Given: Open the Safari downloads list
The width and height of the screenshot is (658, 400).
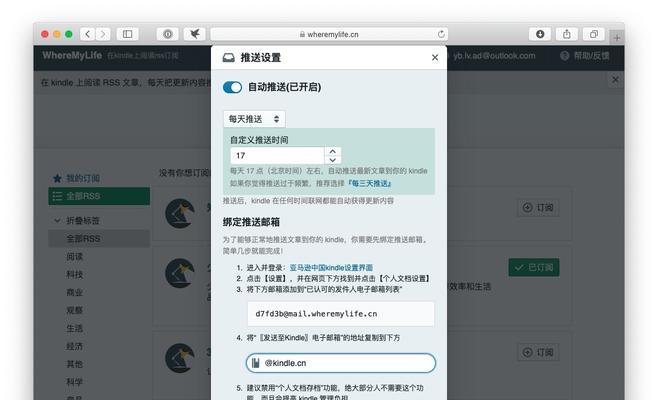Looking at the screenshot, I should point(542,34).
